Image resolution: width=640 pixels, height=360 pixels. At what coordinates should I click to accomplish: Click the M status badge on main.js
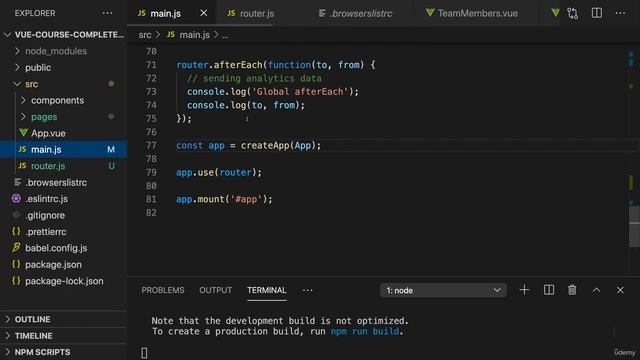tap(111, 150)
